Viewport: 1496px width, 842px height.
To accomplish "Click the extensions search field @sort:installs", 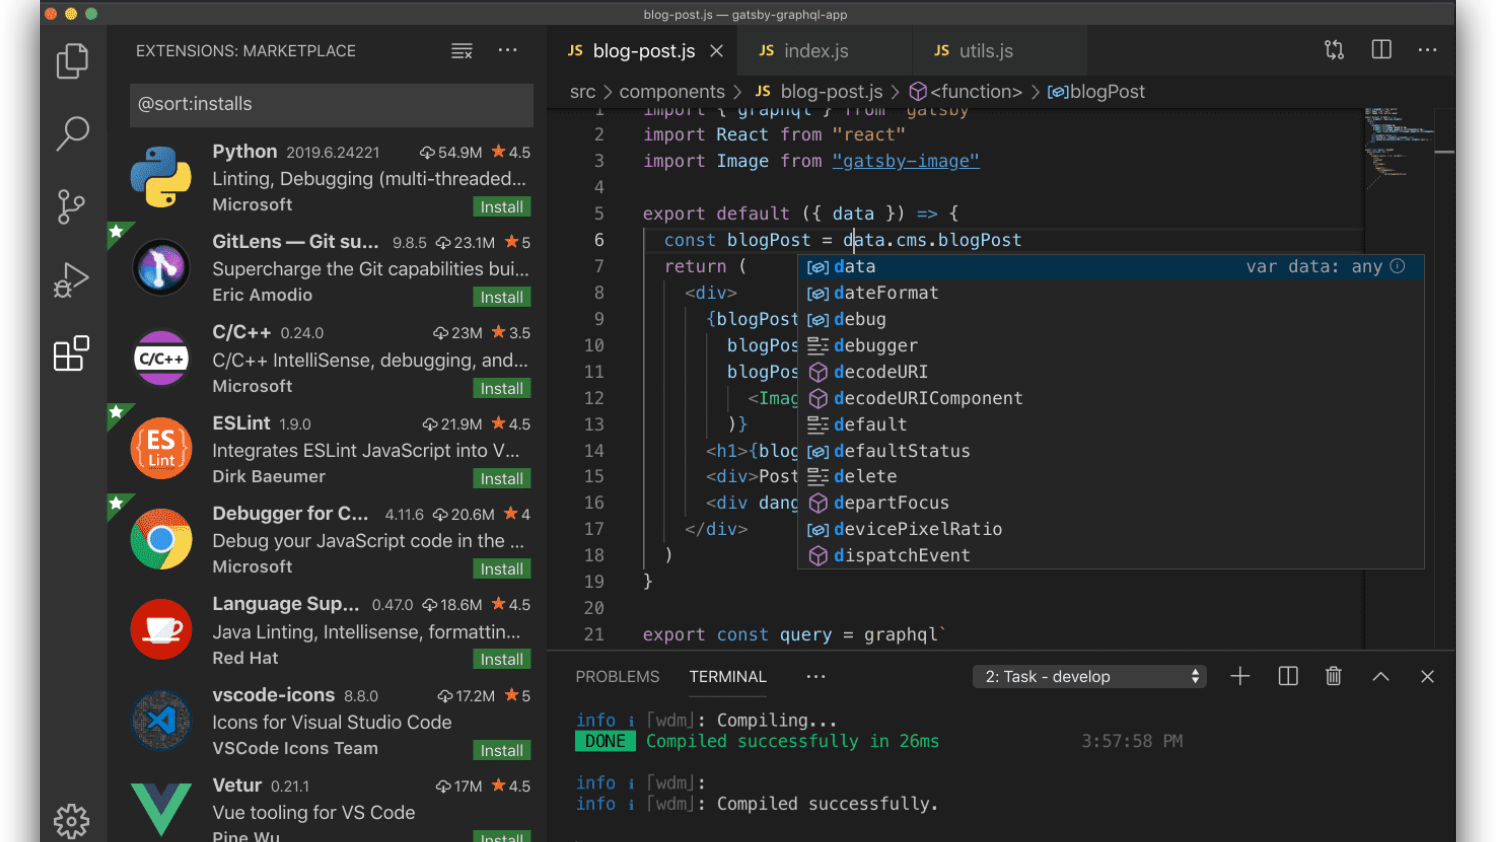I will (331, 105).
